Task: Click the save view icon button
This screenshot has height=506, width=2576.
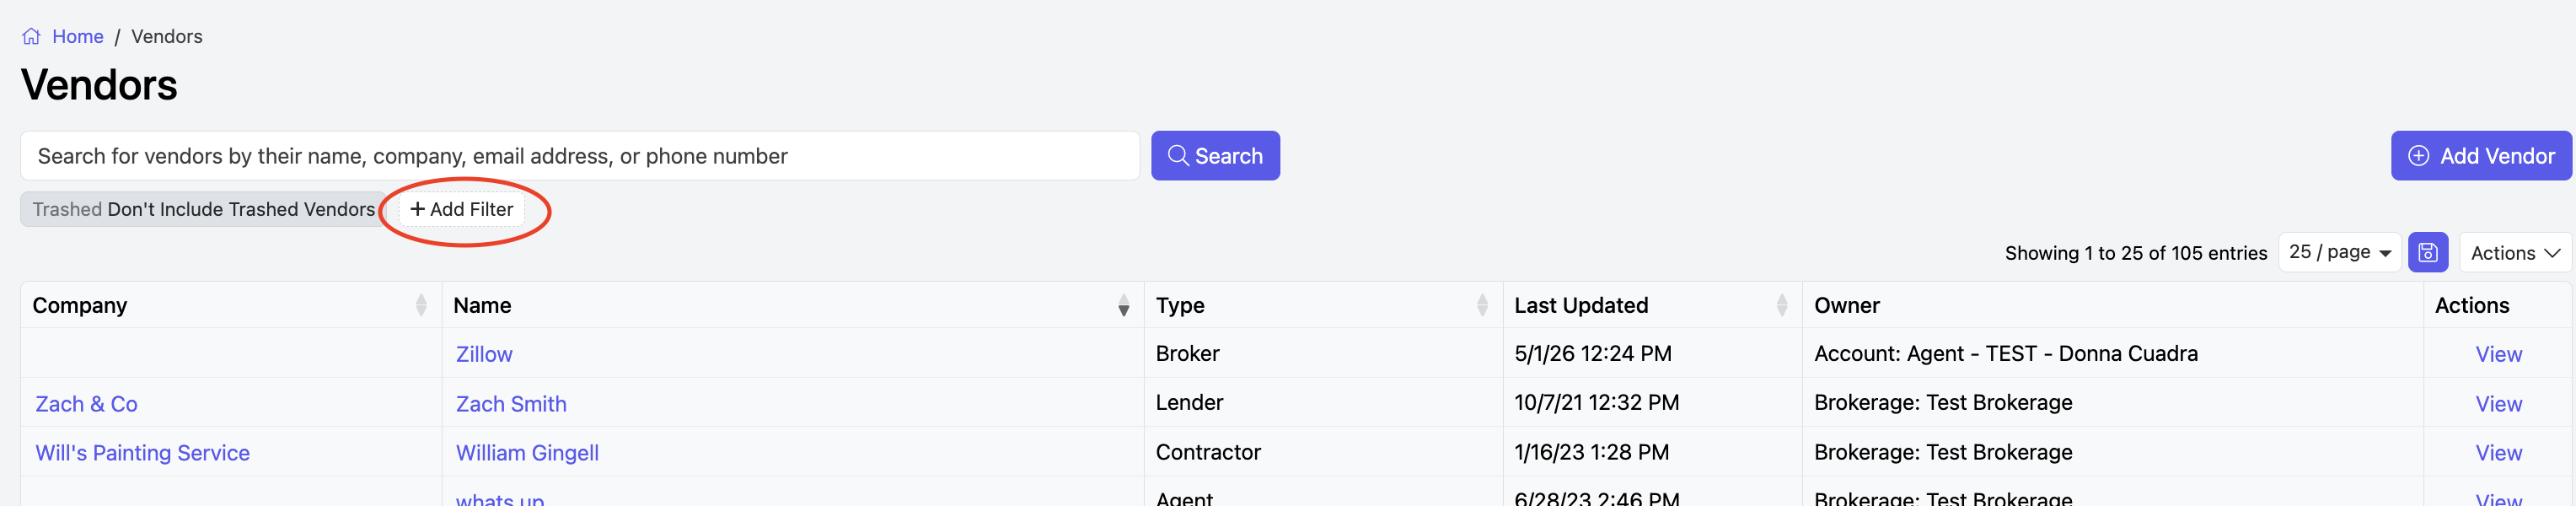Action: 2428,253
